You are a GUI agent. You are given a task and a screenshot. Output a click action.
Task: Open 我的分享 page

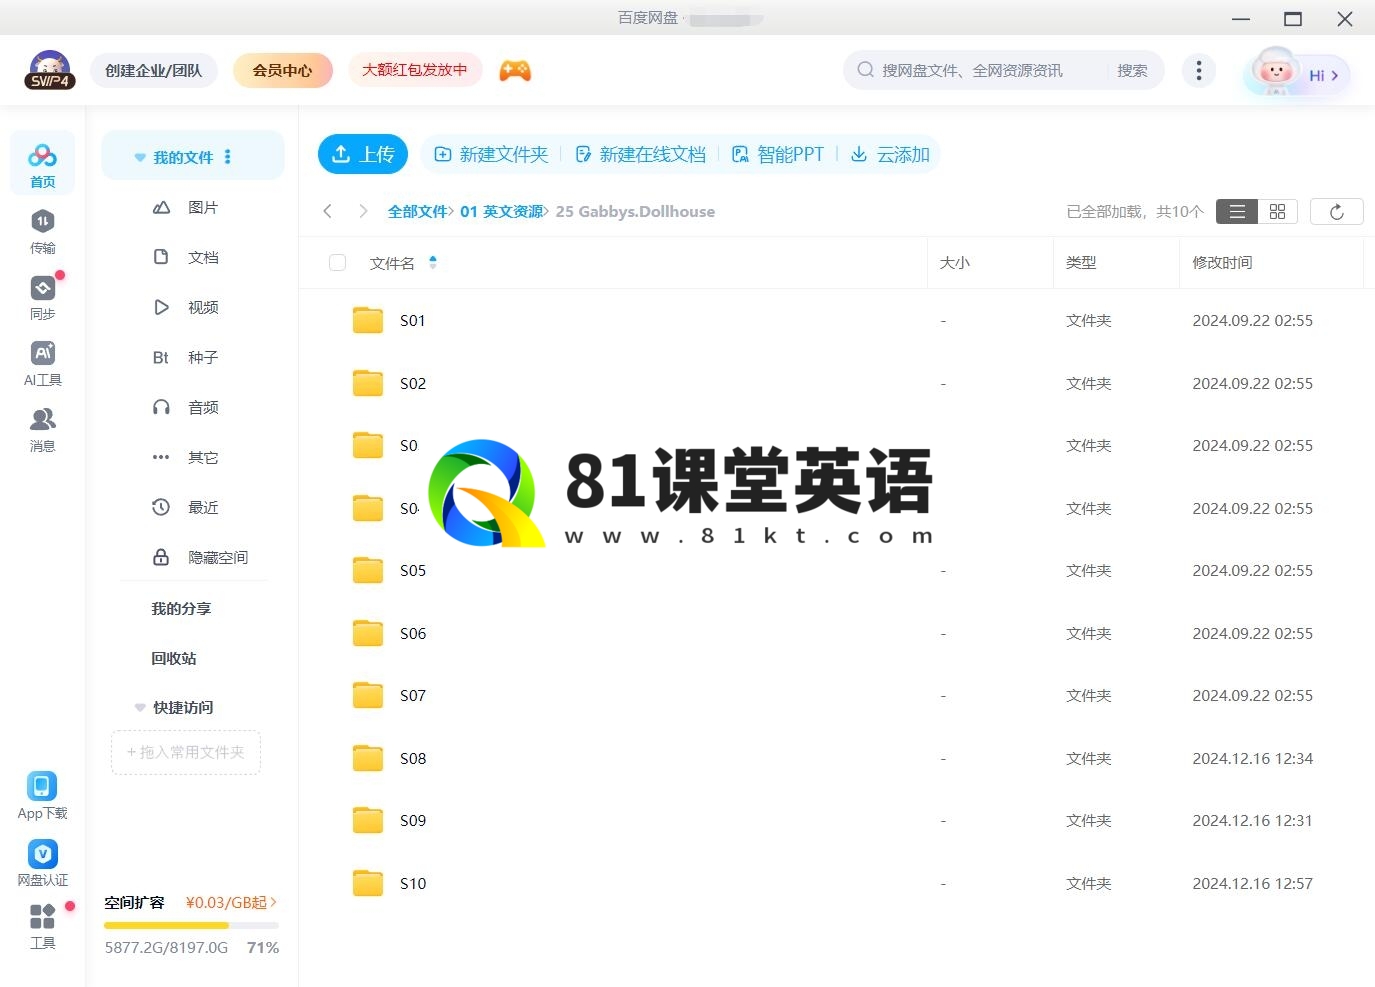tap(181, 608)
